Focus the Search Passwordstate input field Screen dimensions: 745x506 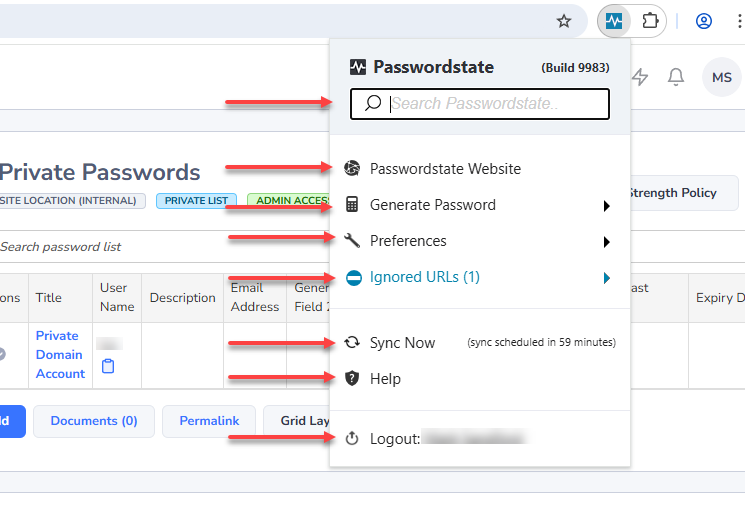click(x=480, y=104)
